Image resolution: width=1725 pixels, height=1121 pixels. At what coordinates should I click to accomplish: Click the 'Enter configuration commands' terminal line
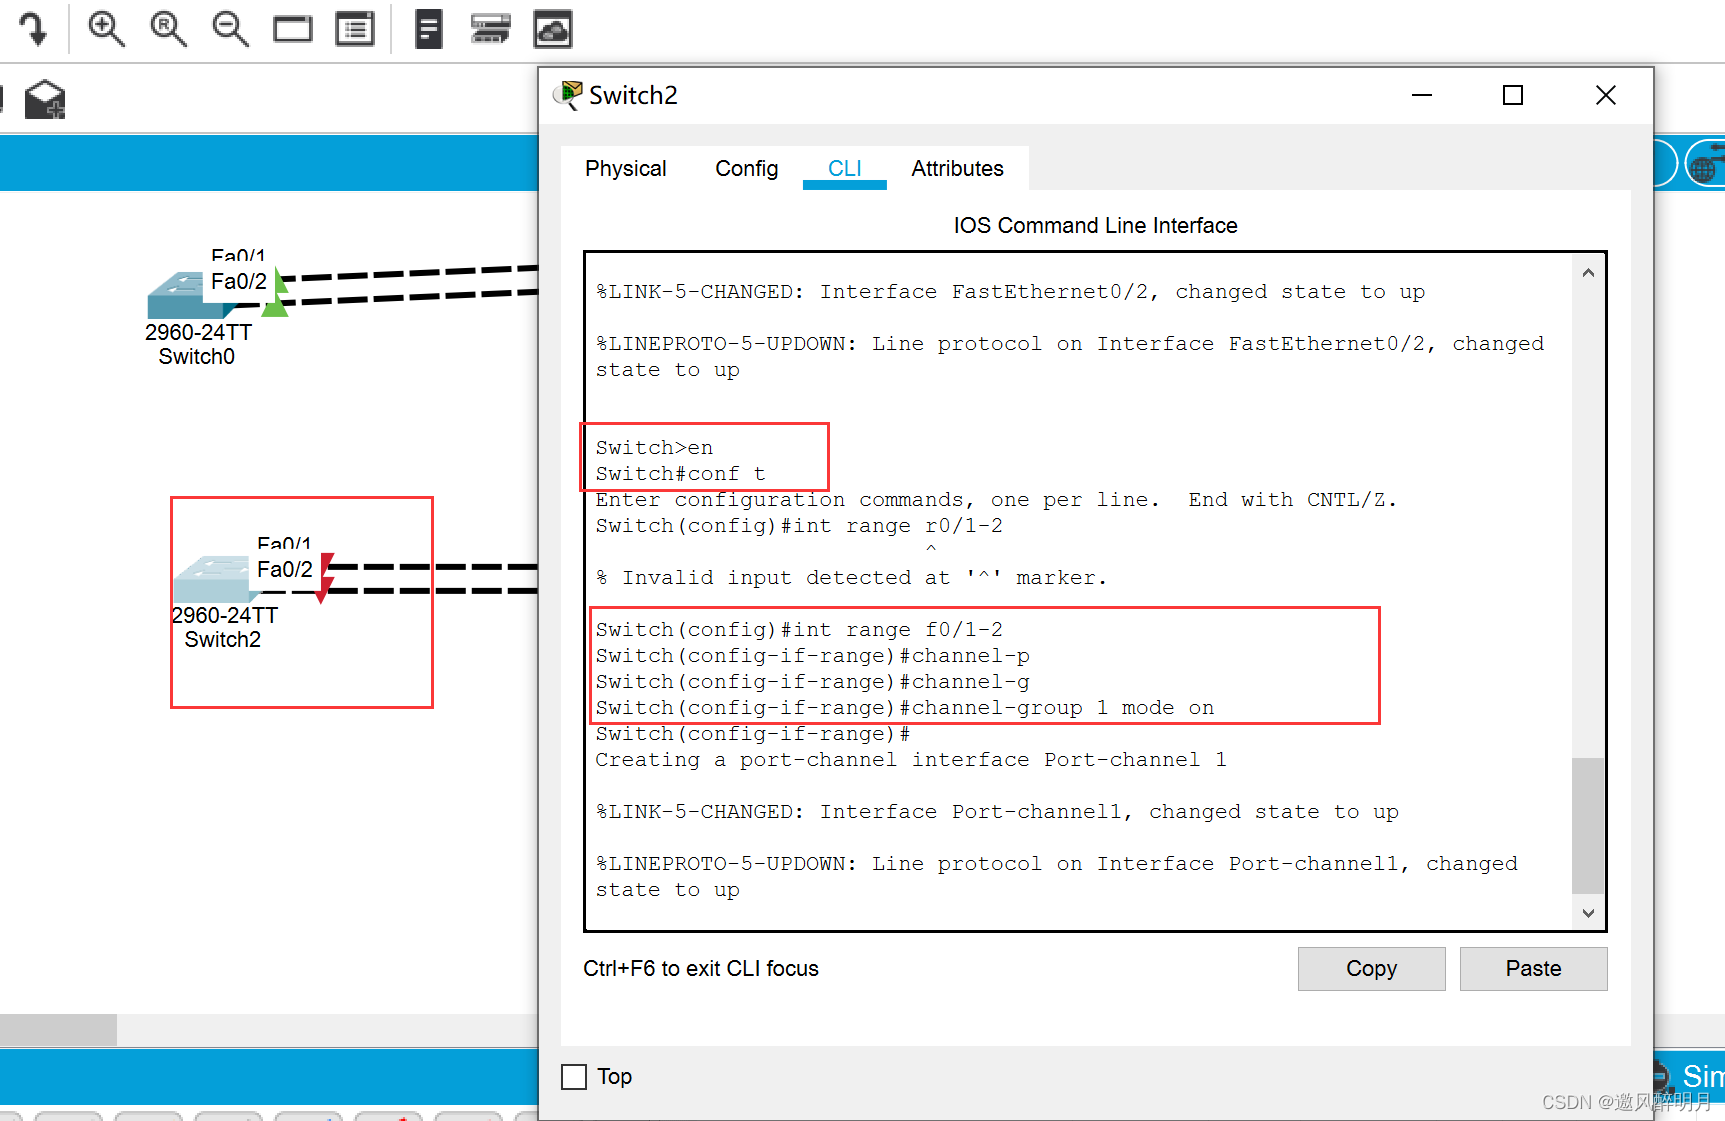tap(996, 500)
